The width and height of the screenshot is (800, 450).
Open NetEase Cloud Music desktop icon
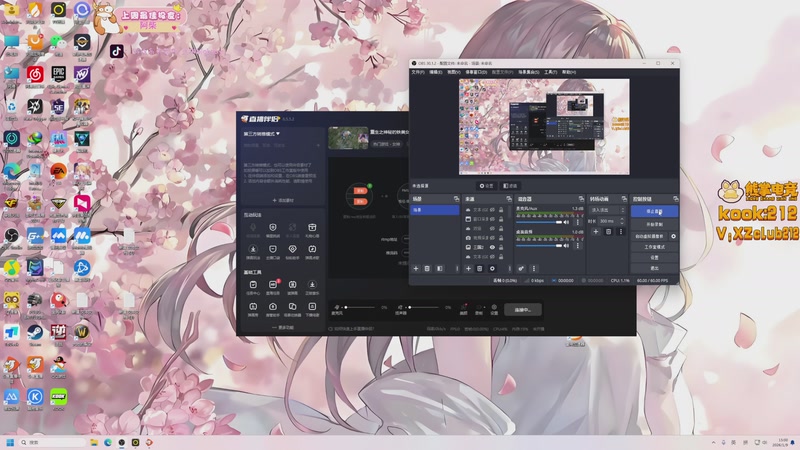(x=35, y=78)
